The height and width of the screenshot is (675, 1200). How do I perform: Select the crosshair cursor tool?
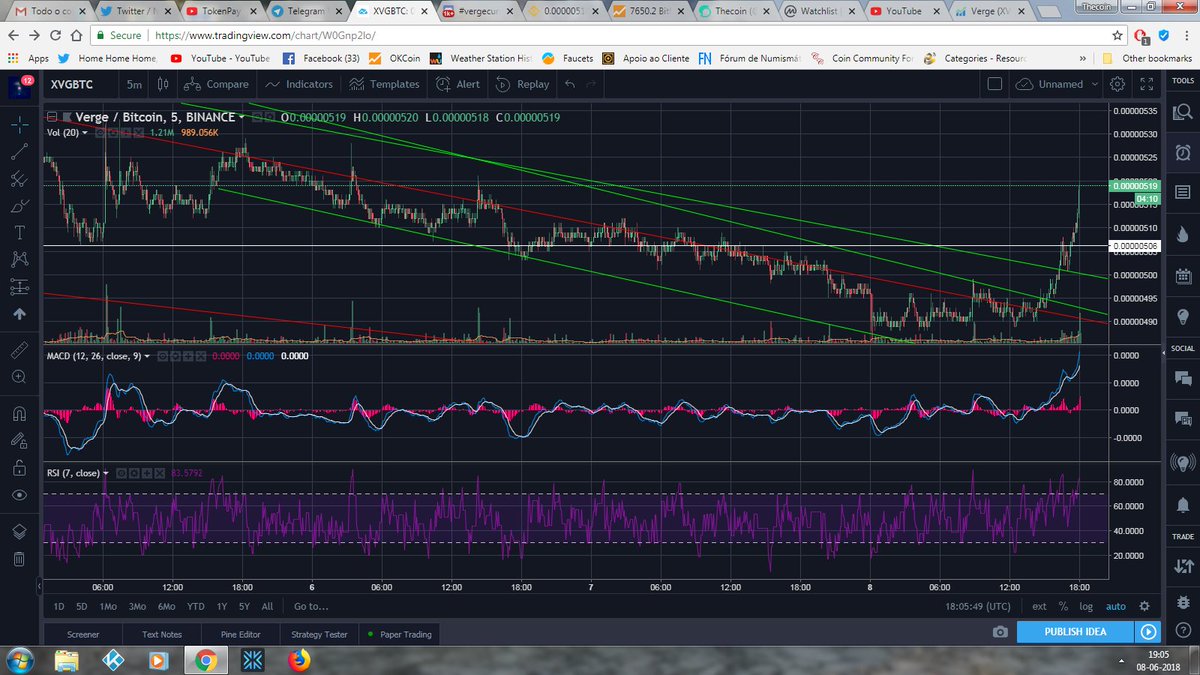tap(20, 125)
